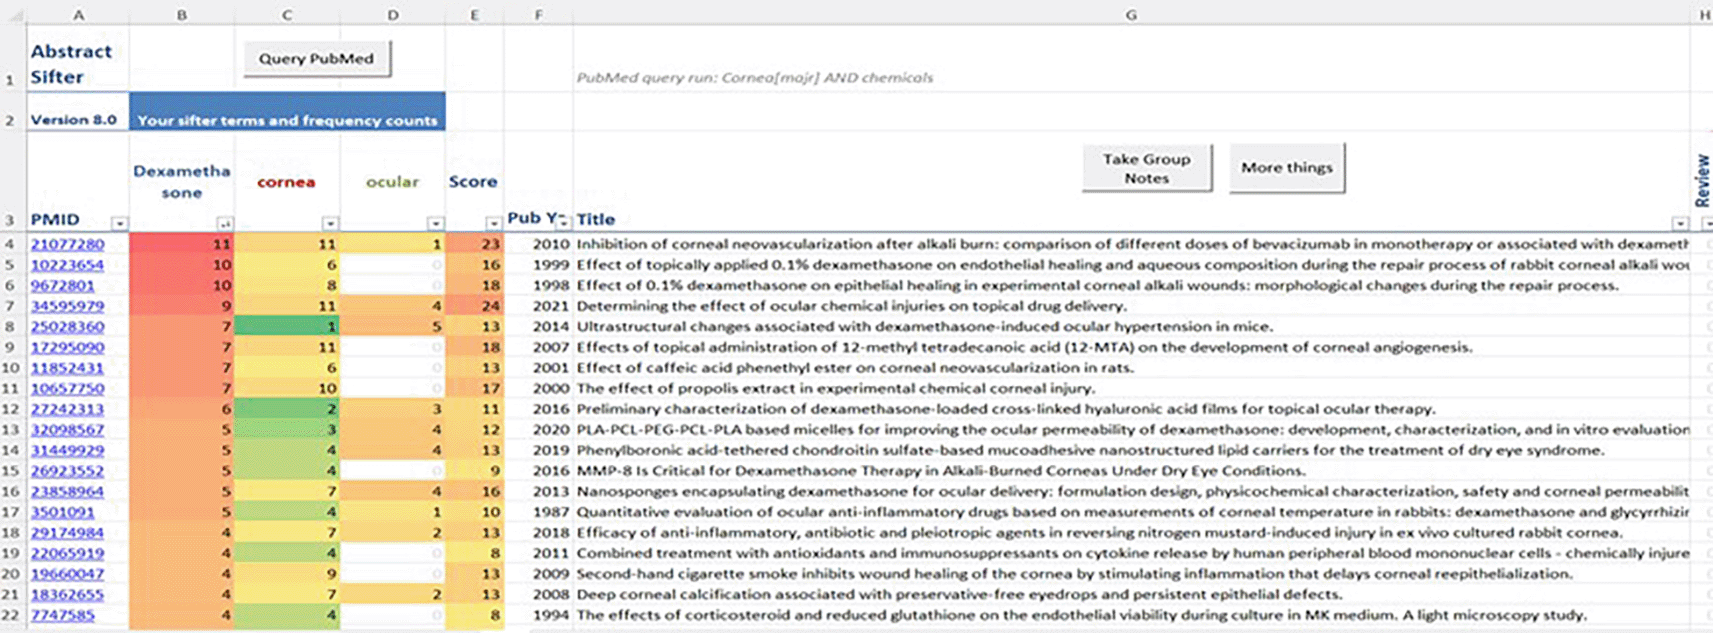
Task: Open PMID column filter dropdown
Action: pos(119,223)
